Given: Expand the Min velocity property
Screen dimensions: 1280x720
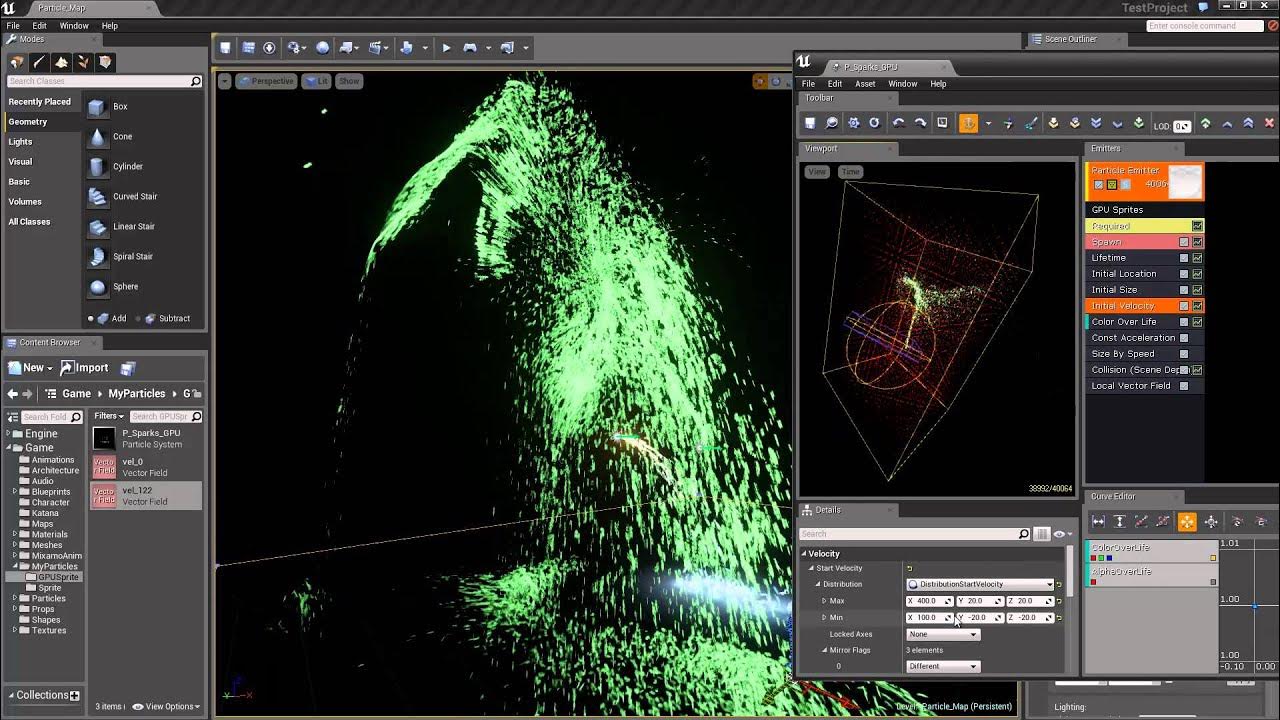Looking at the screenshot, I should 824,617.
